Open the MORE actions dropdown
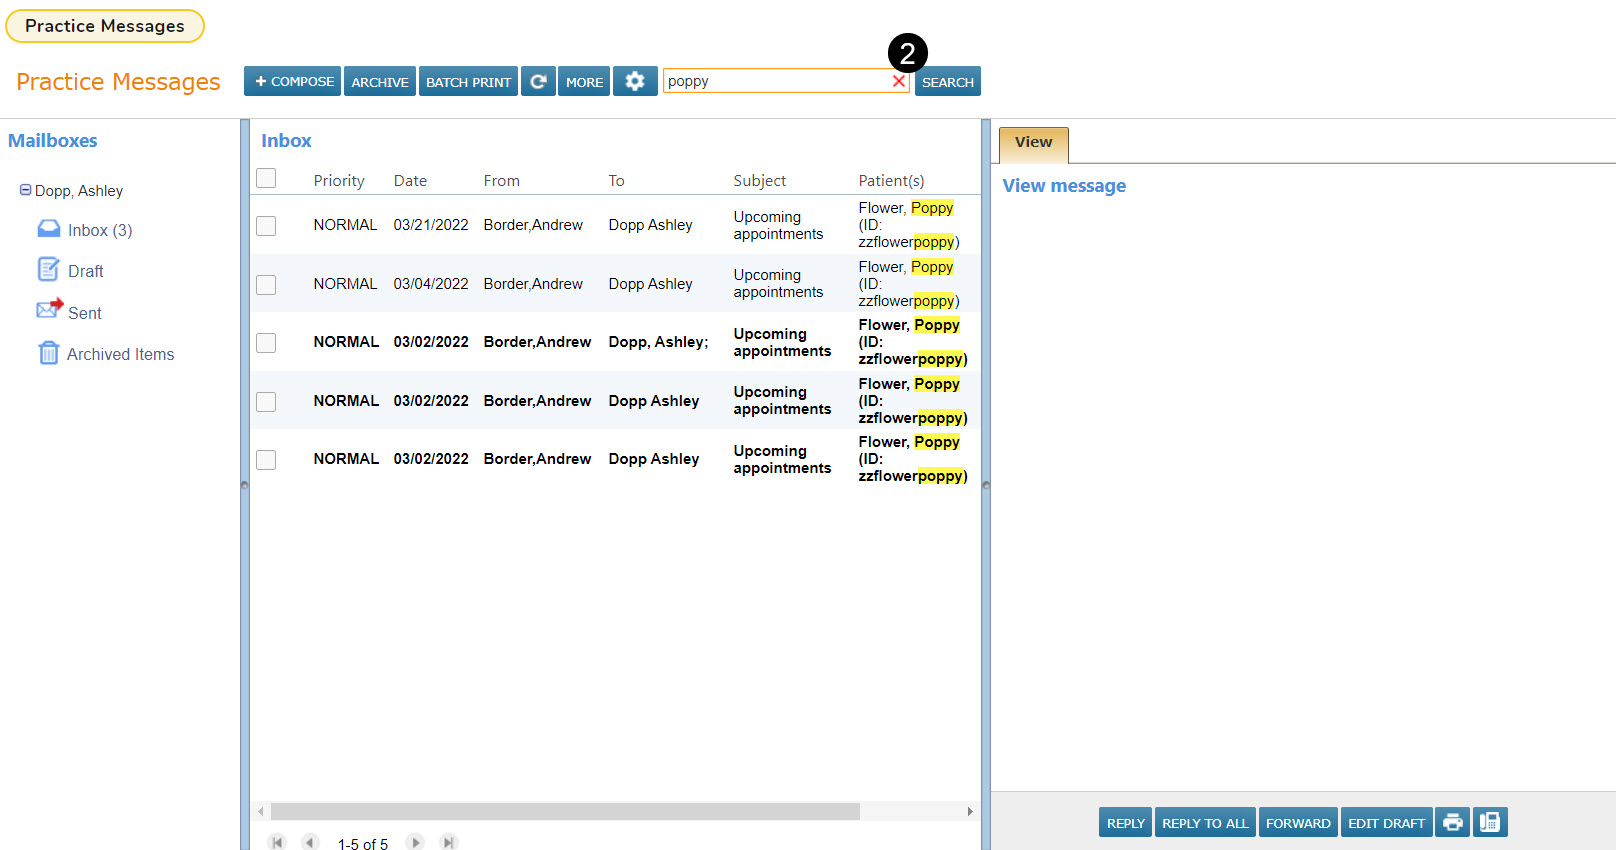The width and height of the screenshot is (1616, 850). coord(584,82)
